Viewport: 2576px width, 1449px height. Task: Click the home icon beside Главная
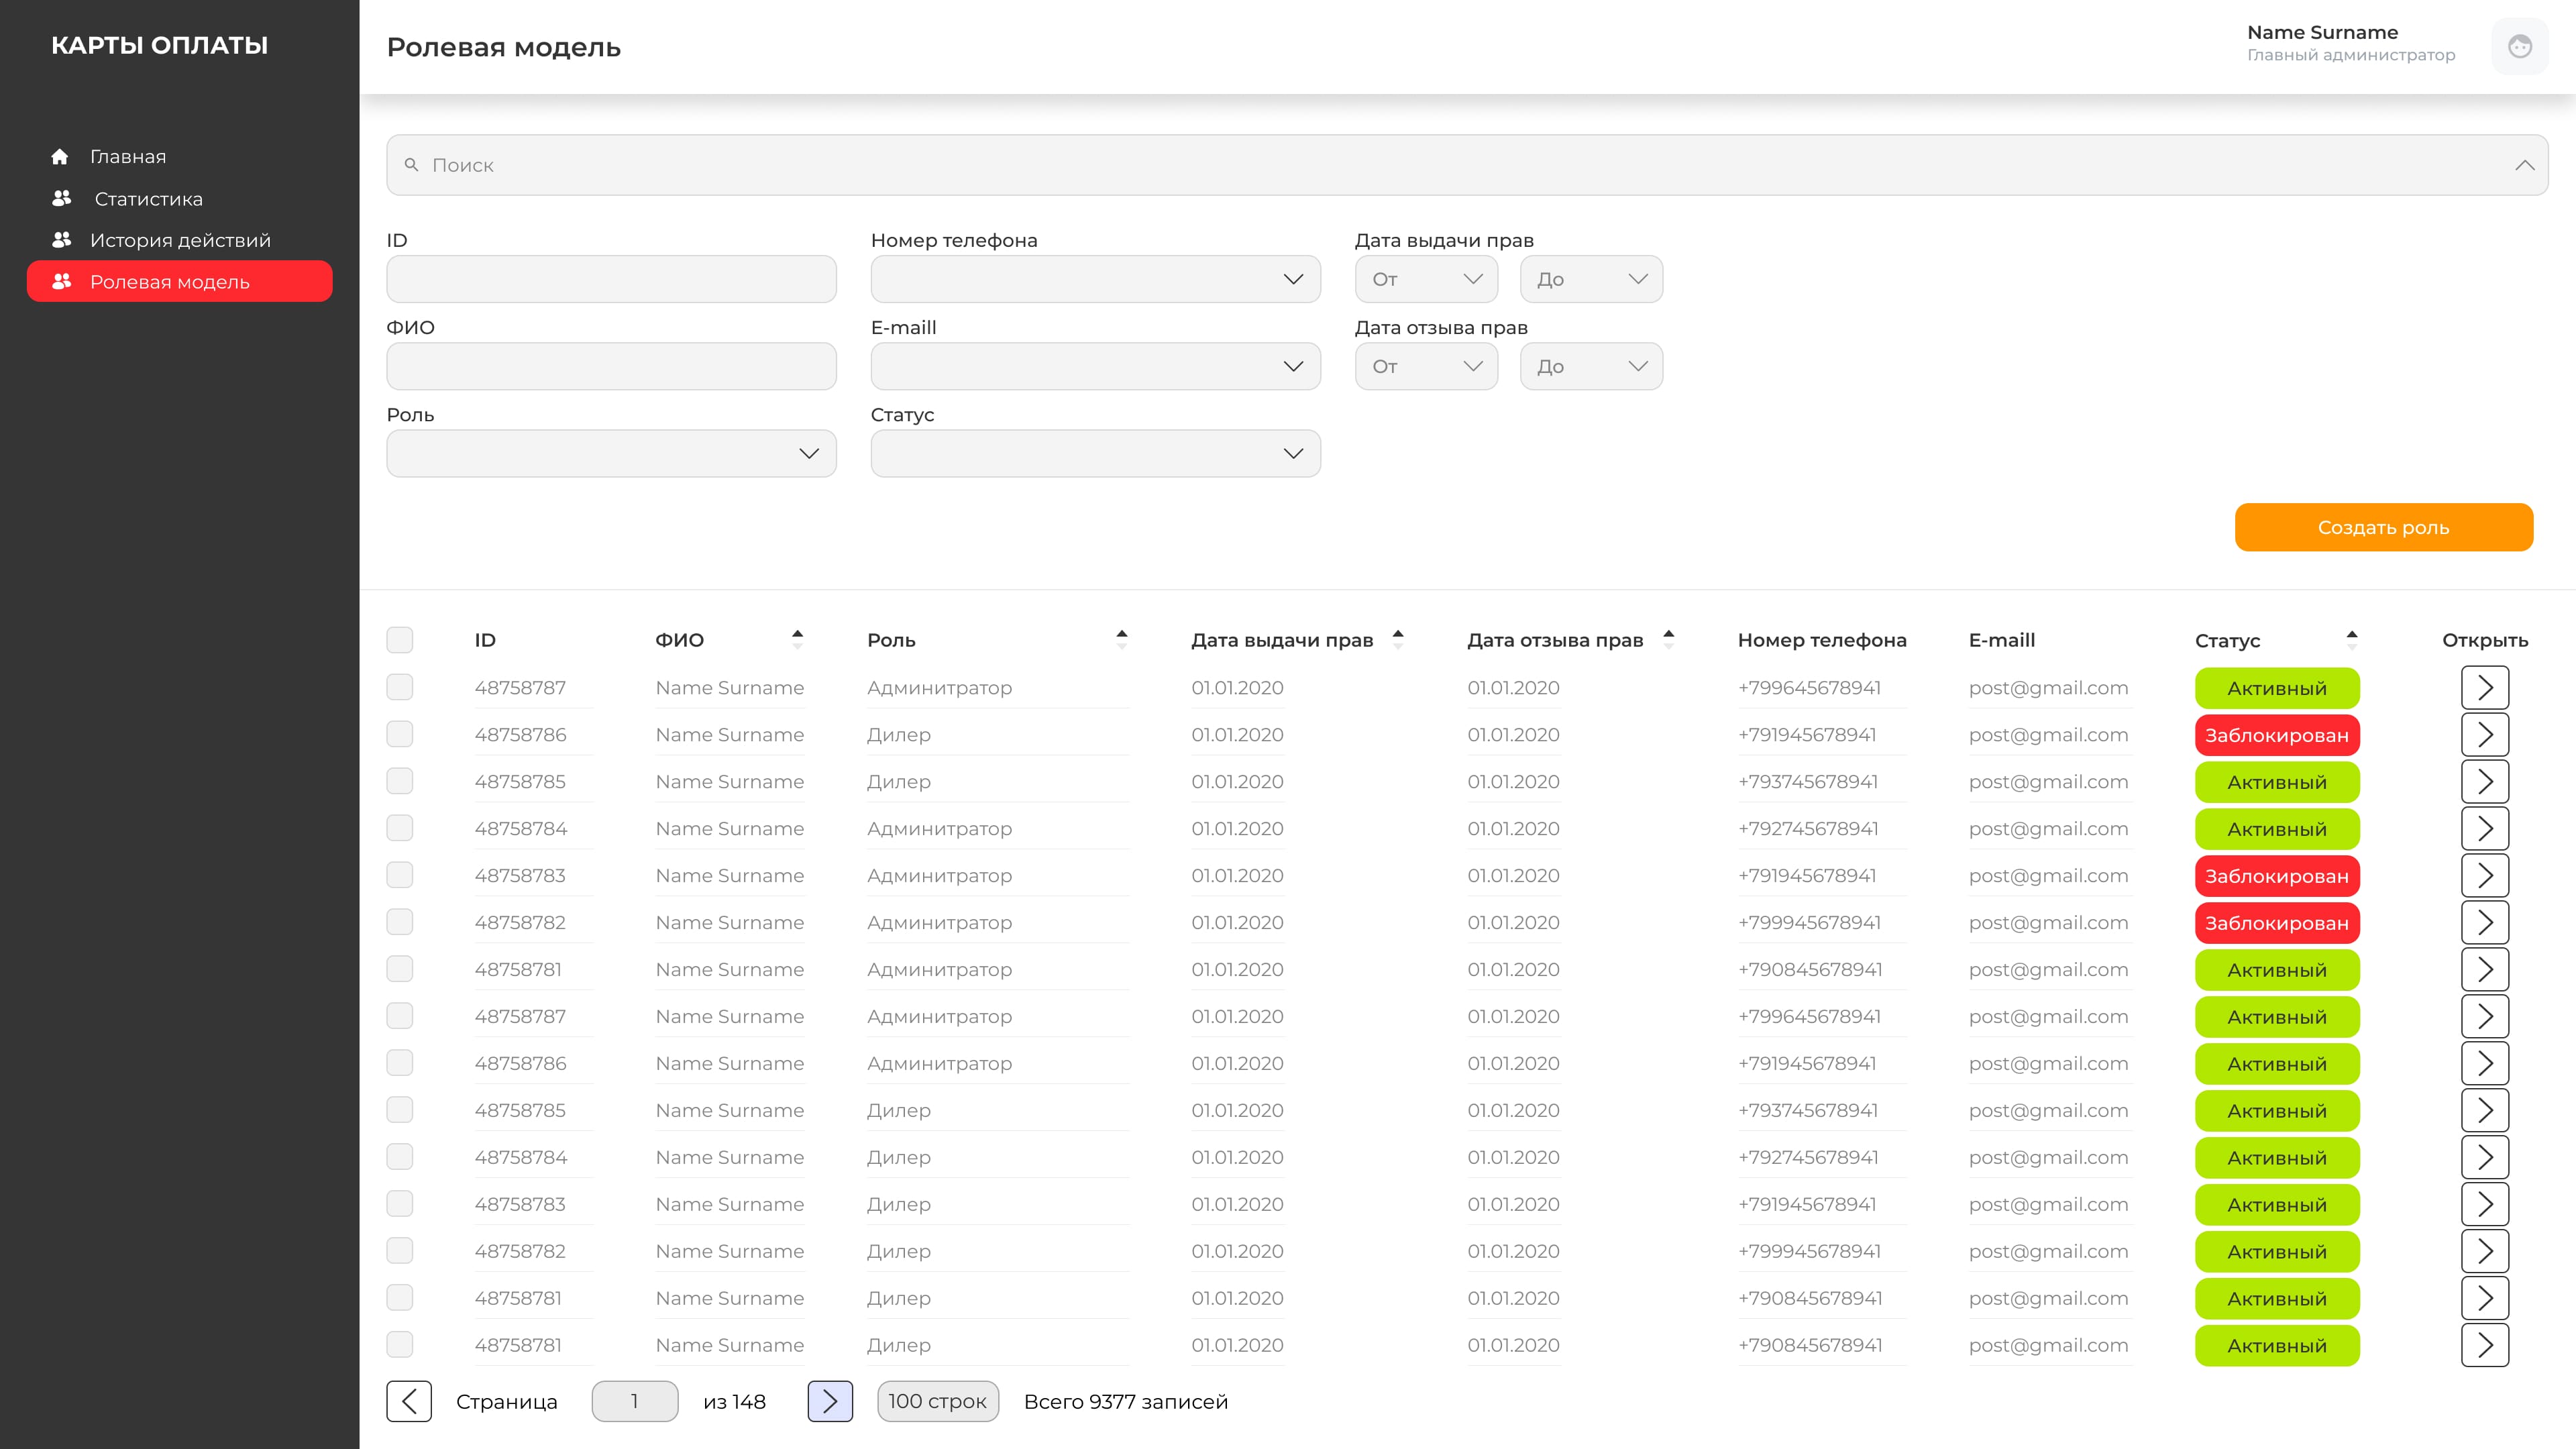(60, 156)
